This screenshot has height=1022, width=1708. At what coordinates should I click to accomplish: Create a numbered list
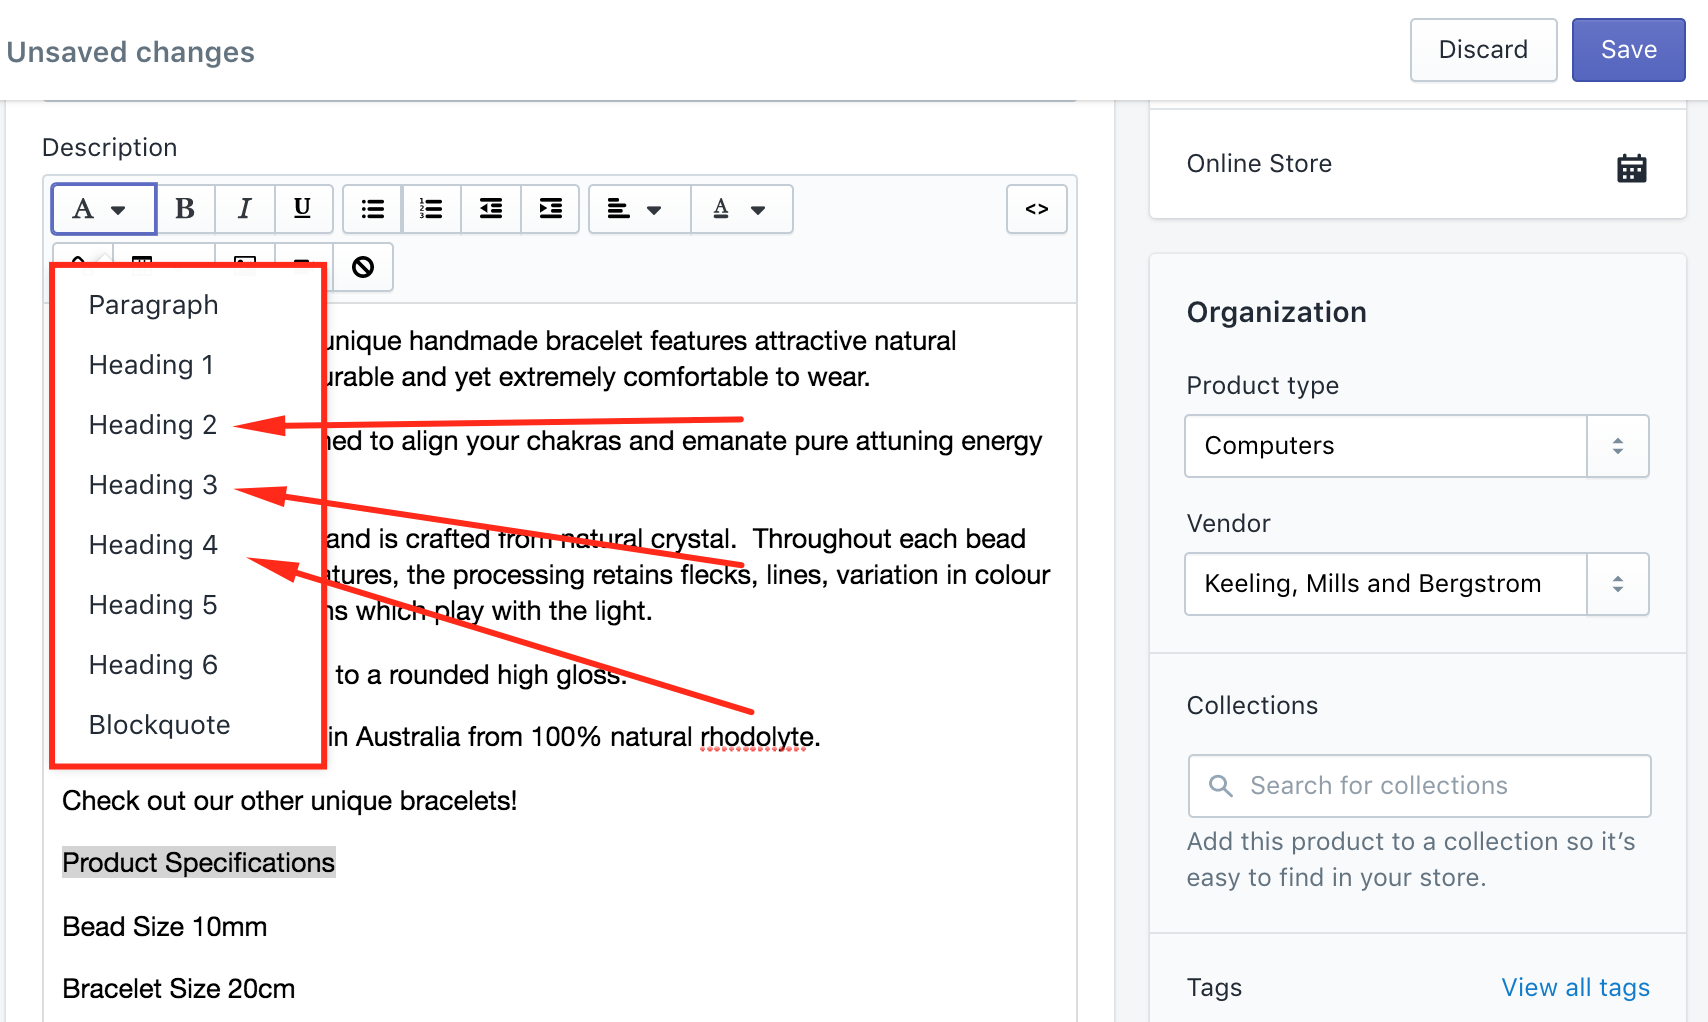pos(430,209)
